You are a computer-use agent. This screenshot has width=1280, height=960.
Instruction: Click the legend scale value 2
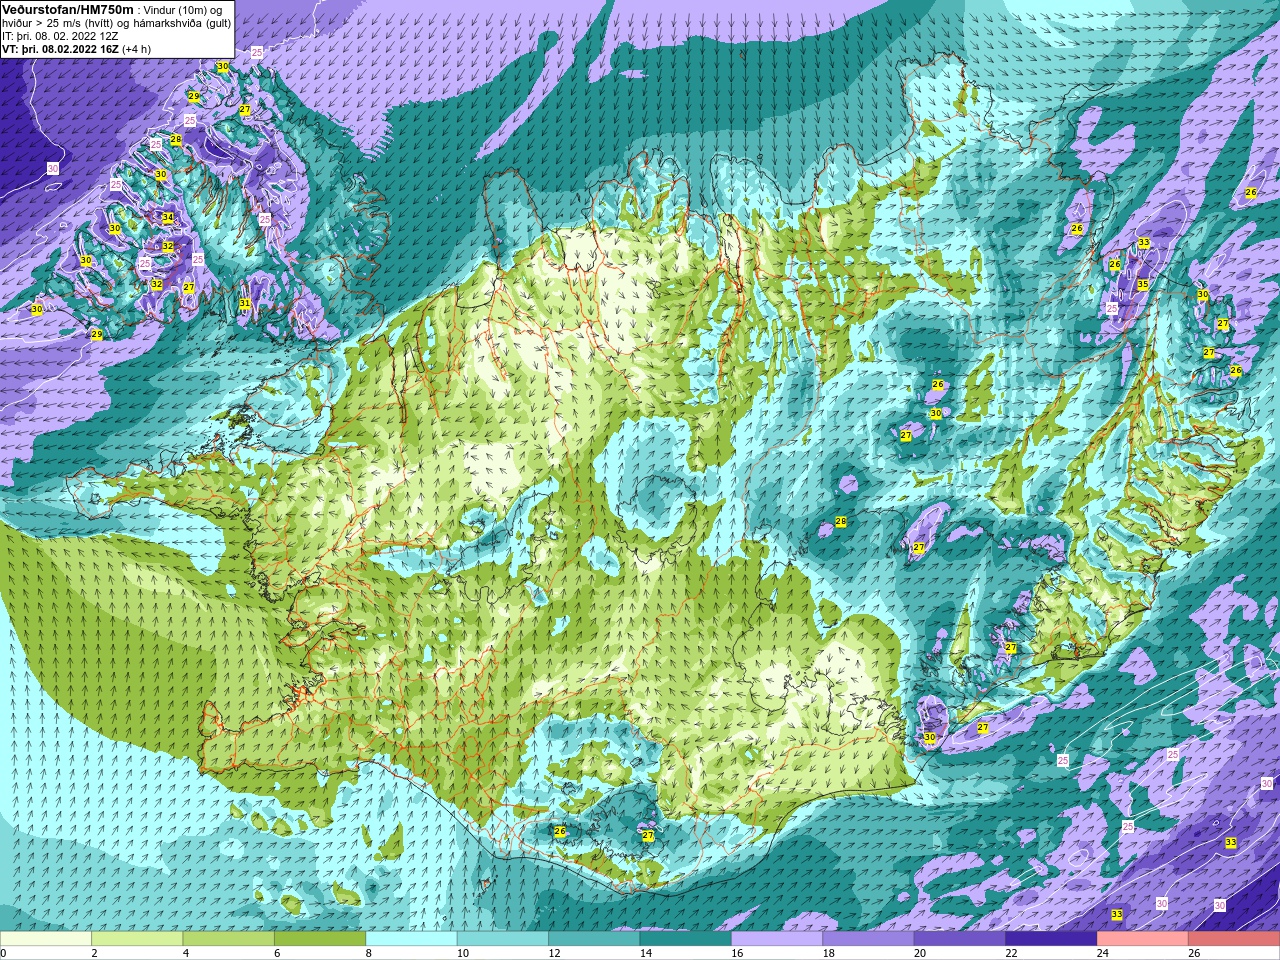[x=94, y=953]
